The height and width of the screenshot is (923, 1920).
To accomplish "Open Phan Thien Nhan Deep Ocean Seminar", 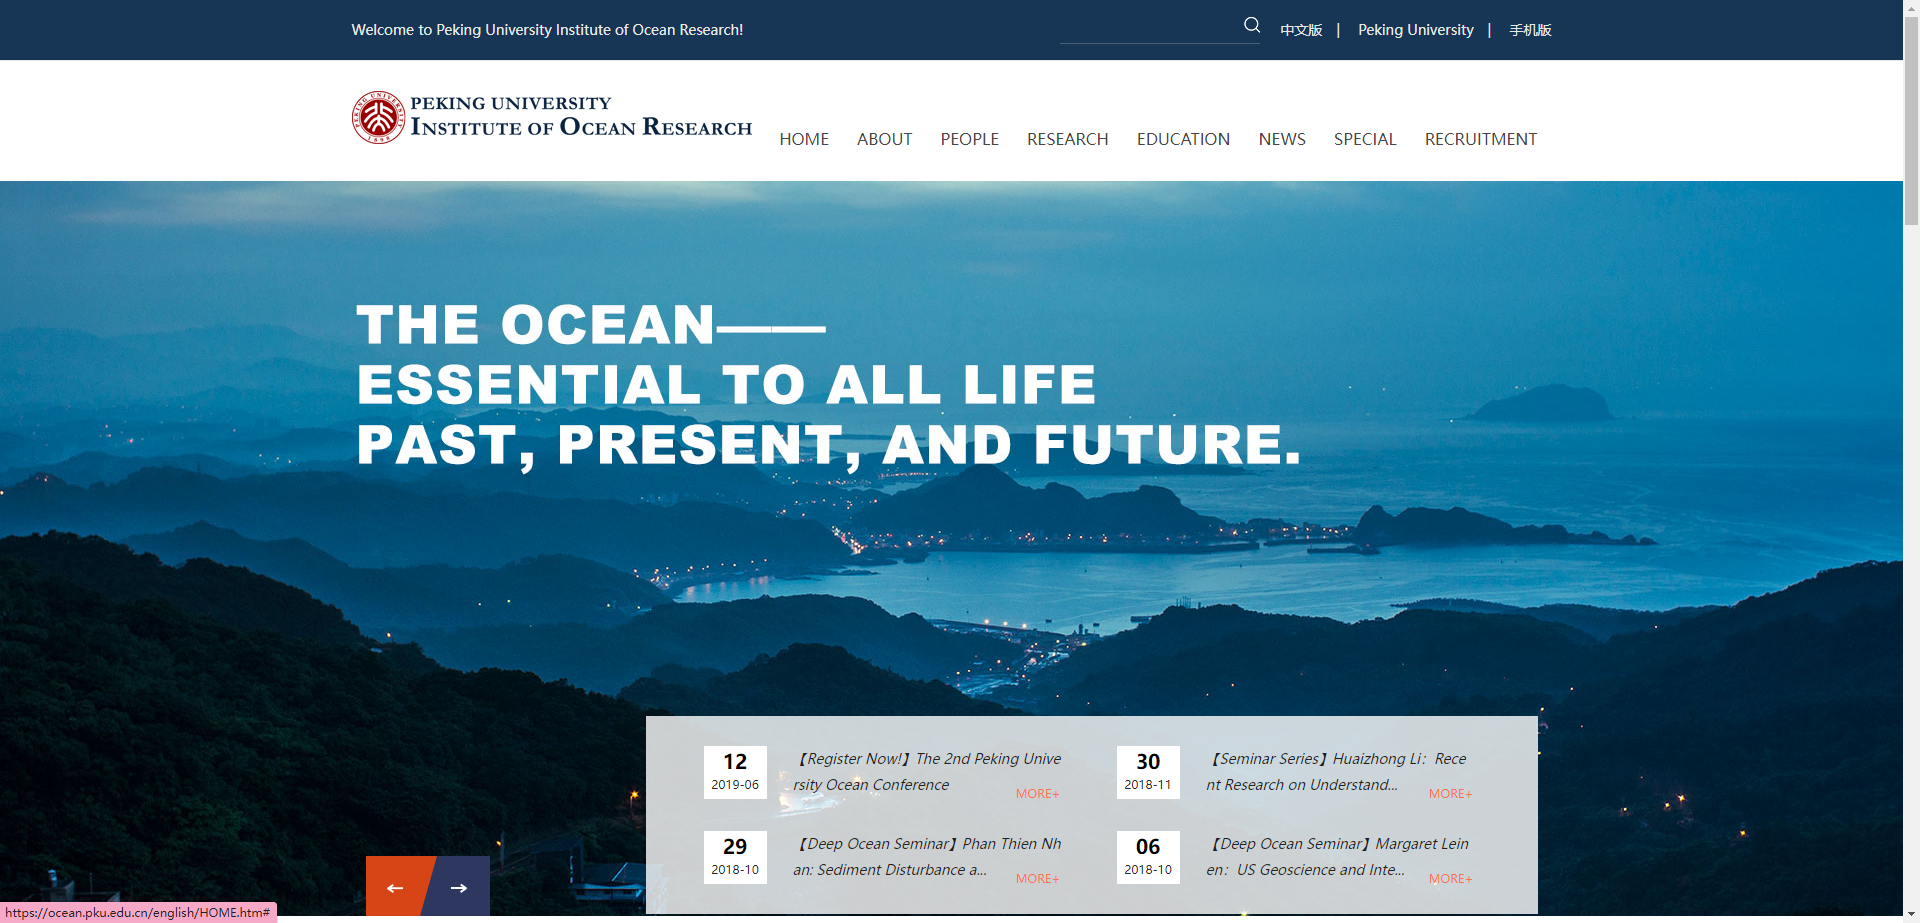I will (927, 857).
